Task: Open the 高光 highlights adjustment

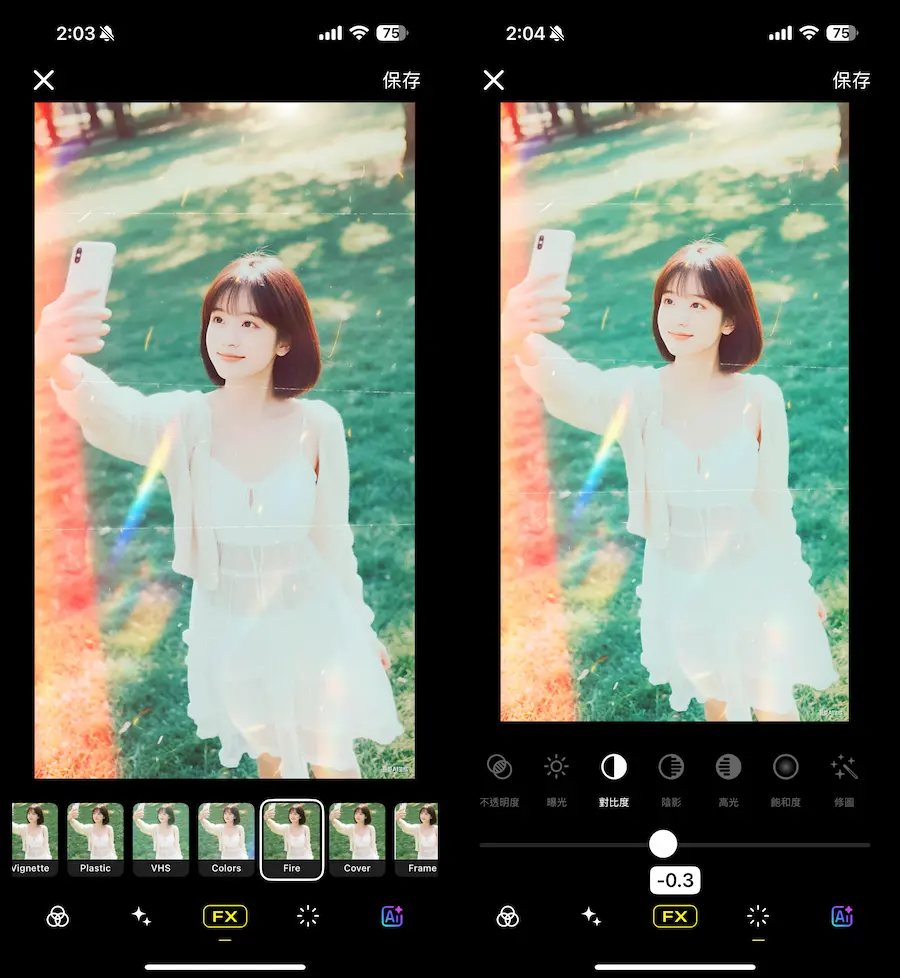Action: point(728,768)
